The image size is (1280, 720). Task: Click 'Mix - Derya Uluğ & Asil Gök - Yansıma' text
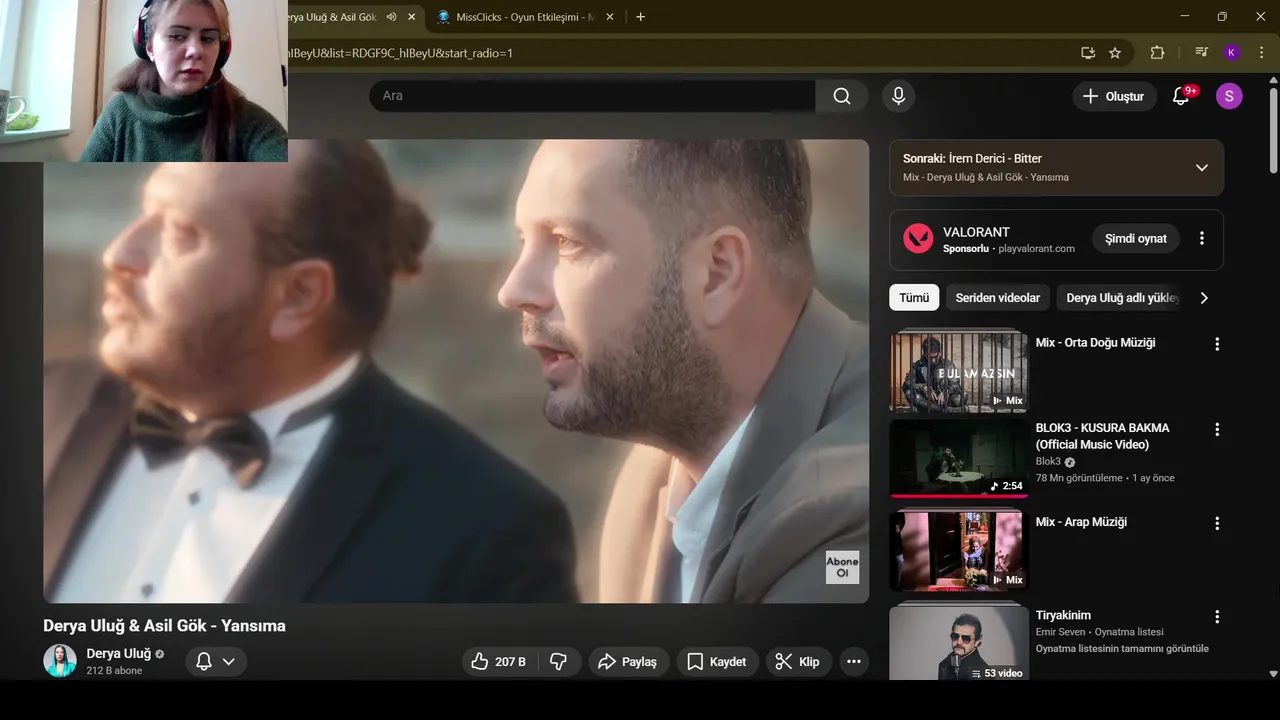985,177
